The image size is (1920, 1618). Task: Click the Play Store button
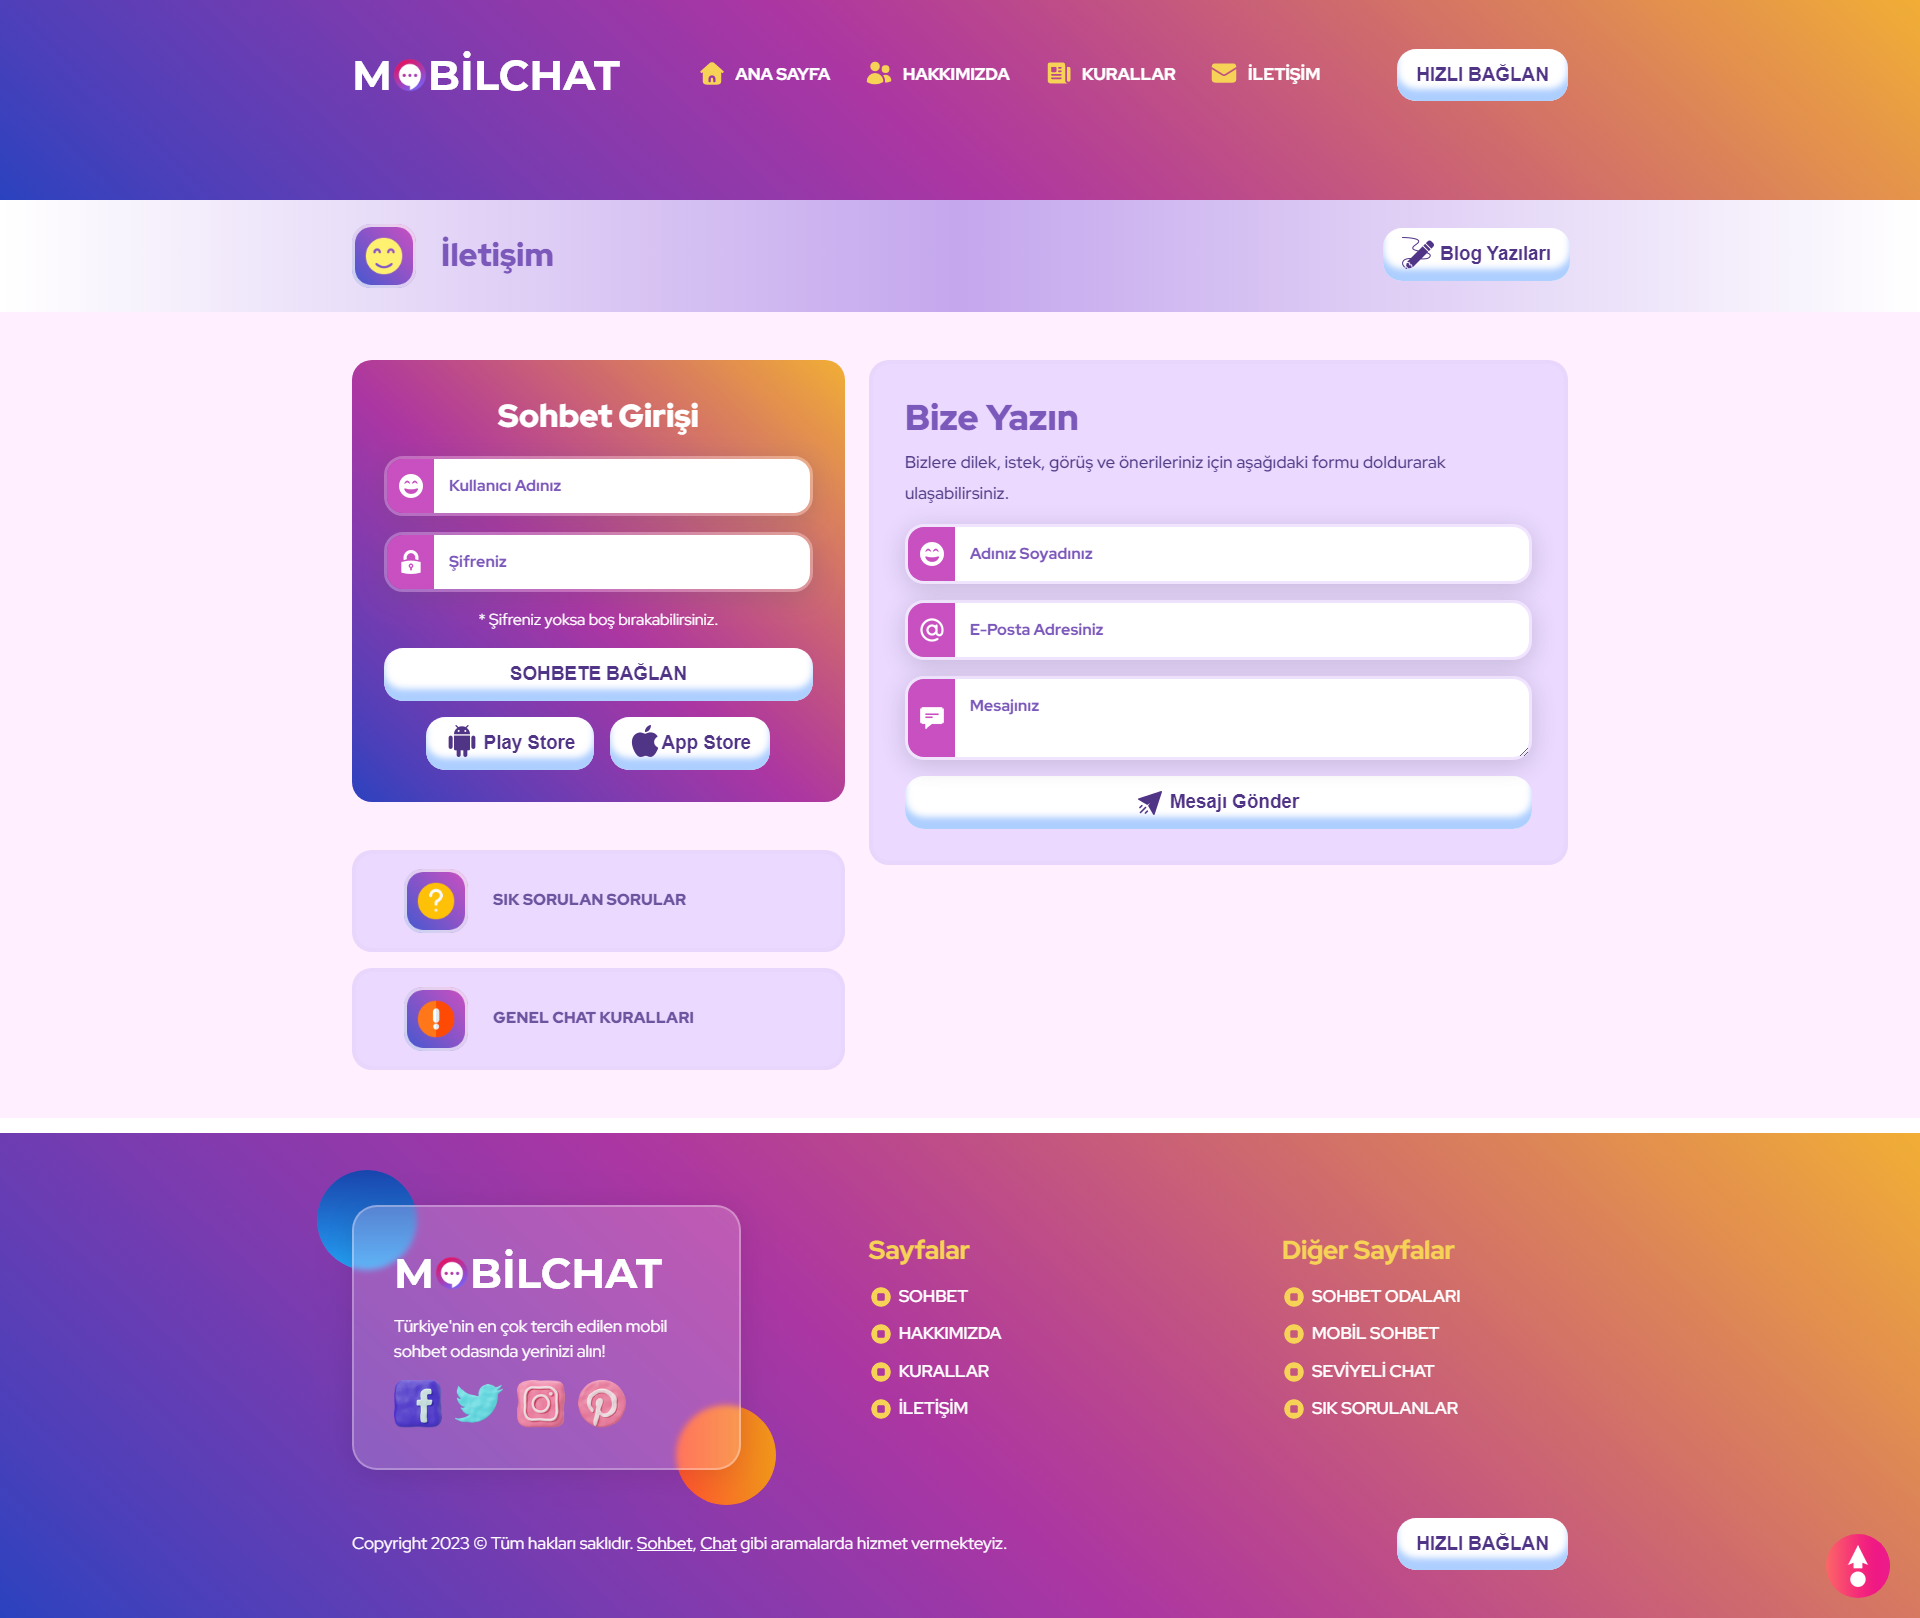(x=511, y=740)
